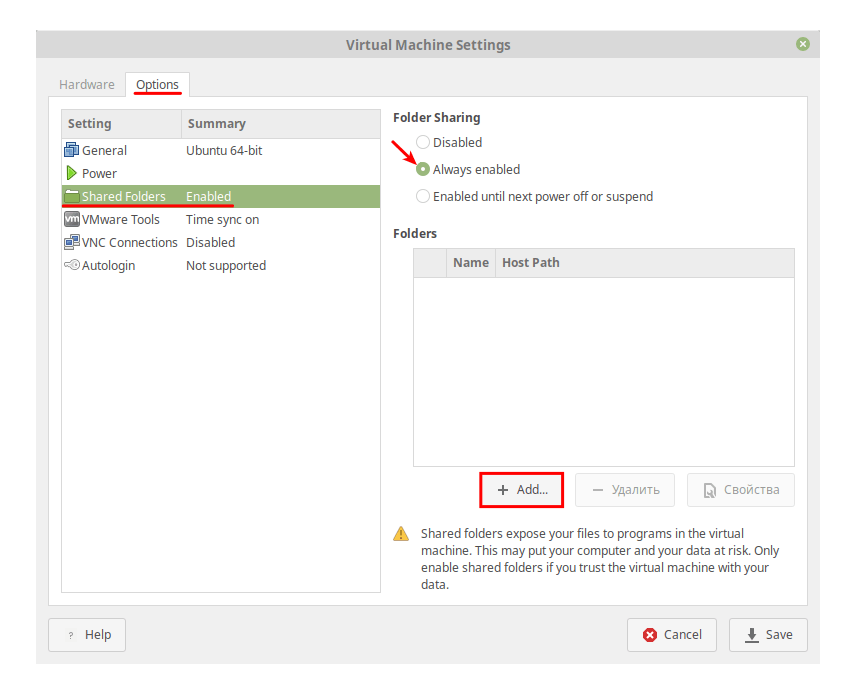Click the yellow warning triangle icon

[401, 534]
